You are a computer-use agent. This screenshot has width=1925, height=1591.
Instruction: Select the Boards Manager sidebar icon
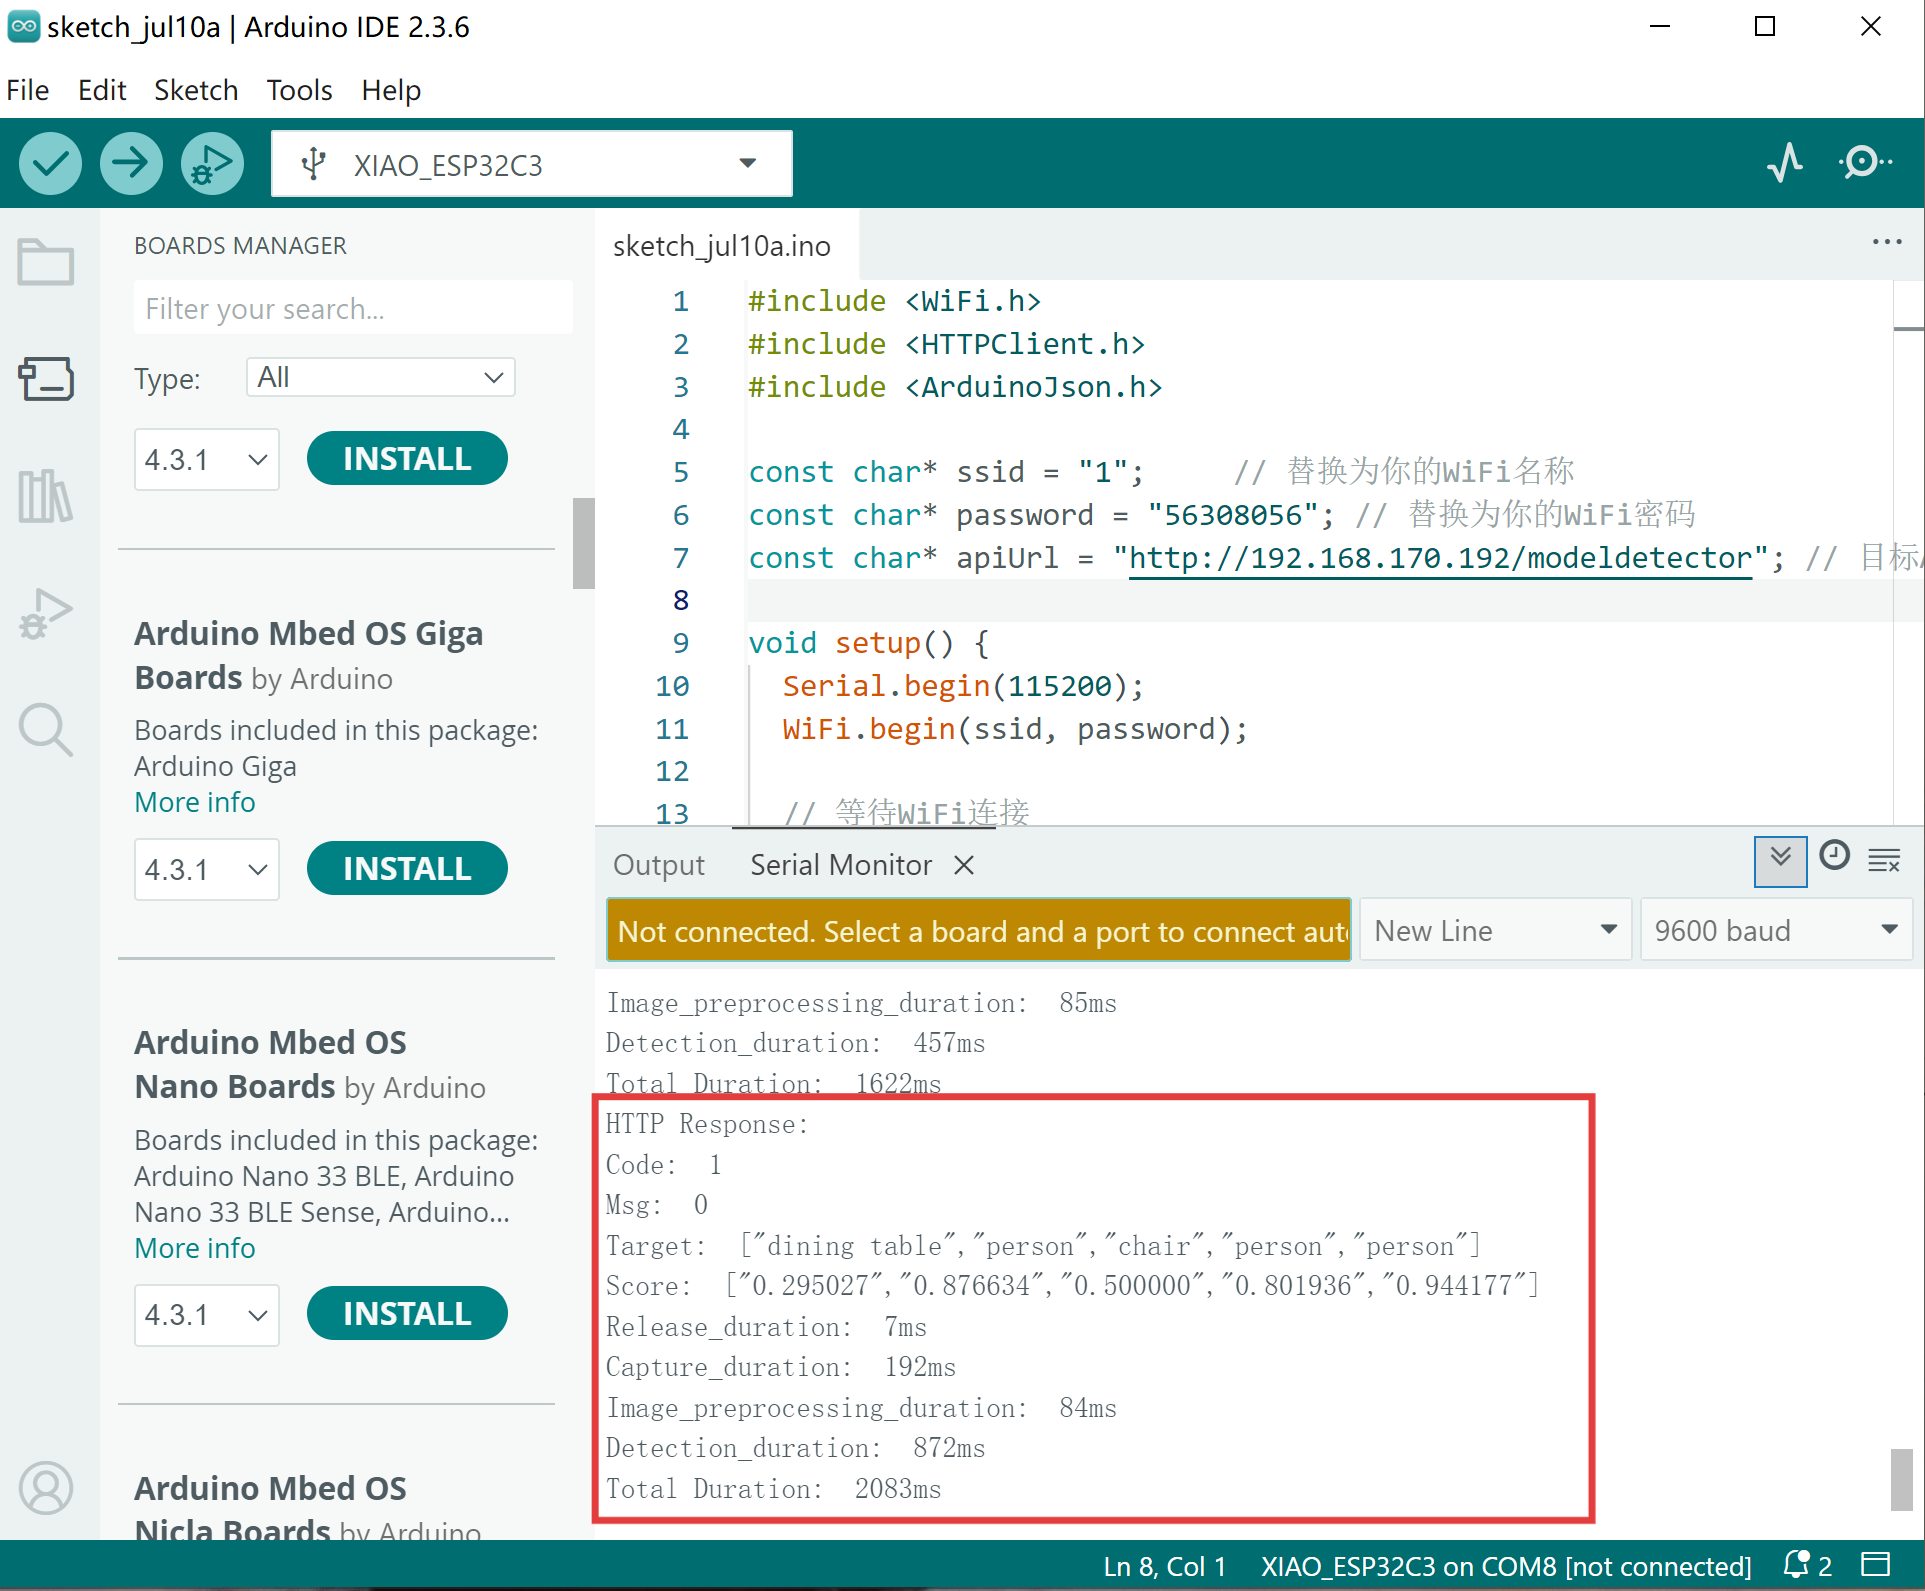coord(46,379)
